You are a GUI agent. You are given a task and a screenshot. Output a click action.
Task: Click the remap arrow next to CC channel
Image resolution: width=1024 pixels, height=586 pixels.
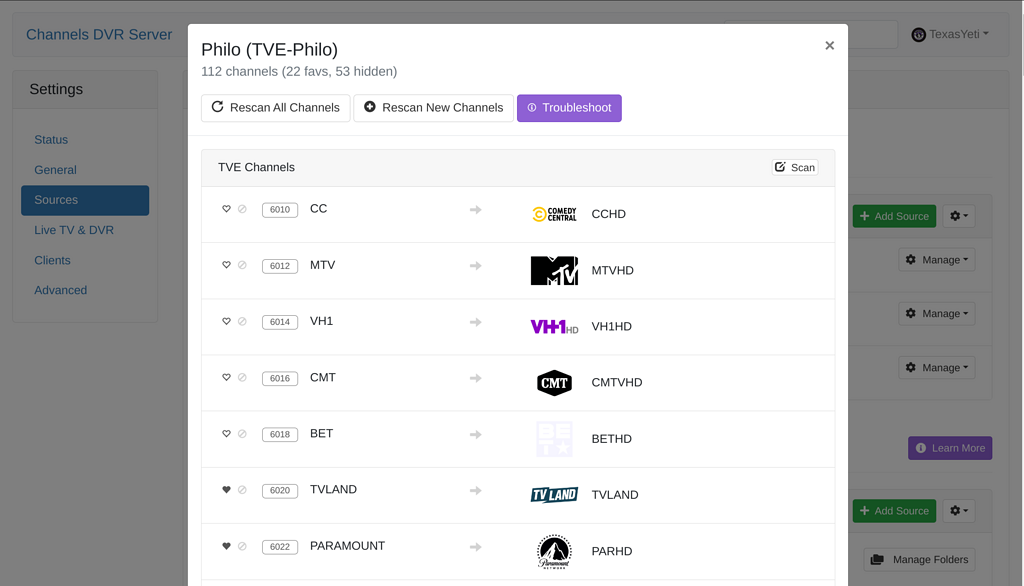tap(475, 209)
